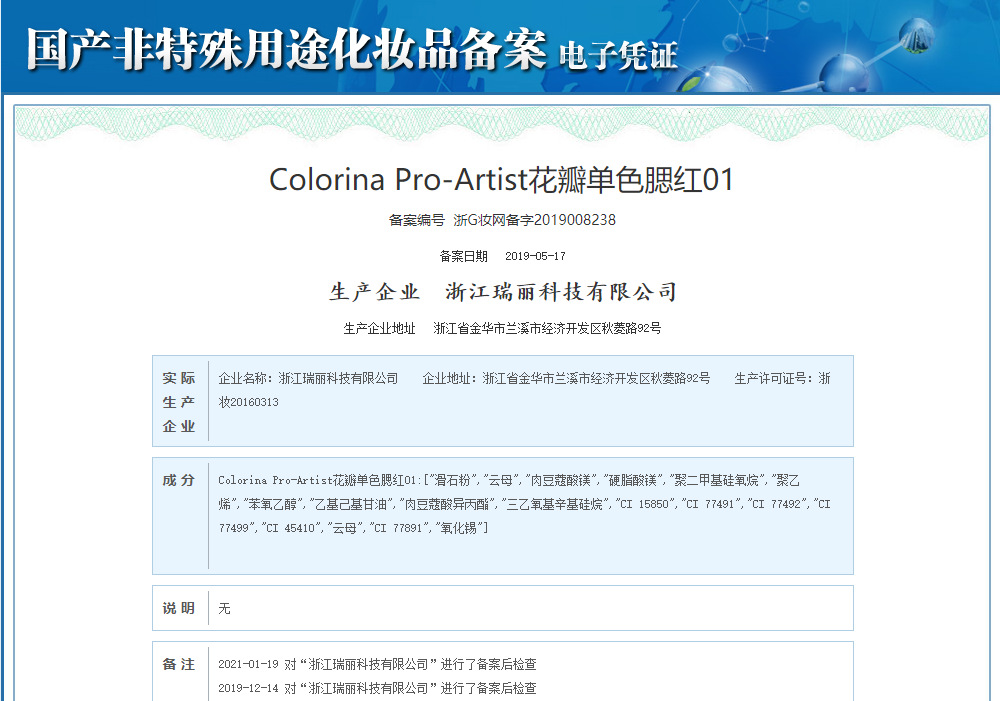
Task: Select the filing date 2019-05-17
Action: click(535, 256)
